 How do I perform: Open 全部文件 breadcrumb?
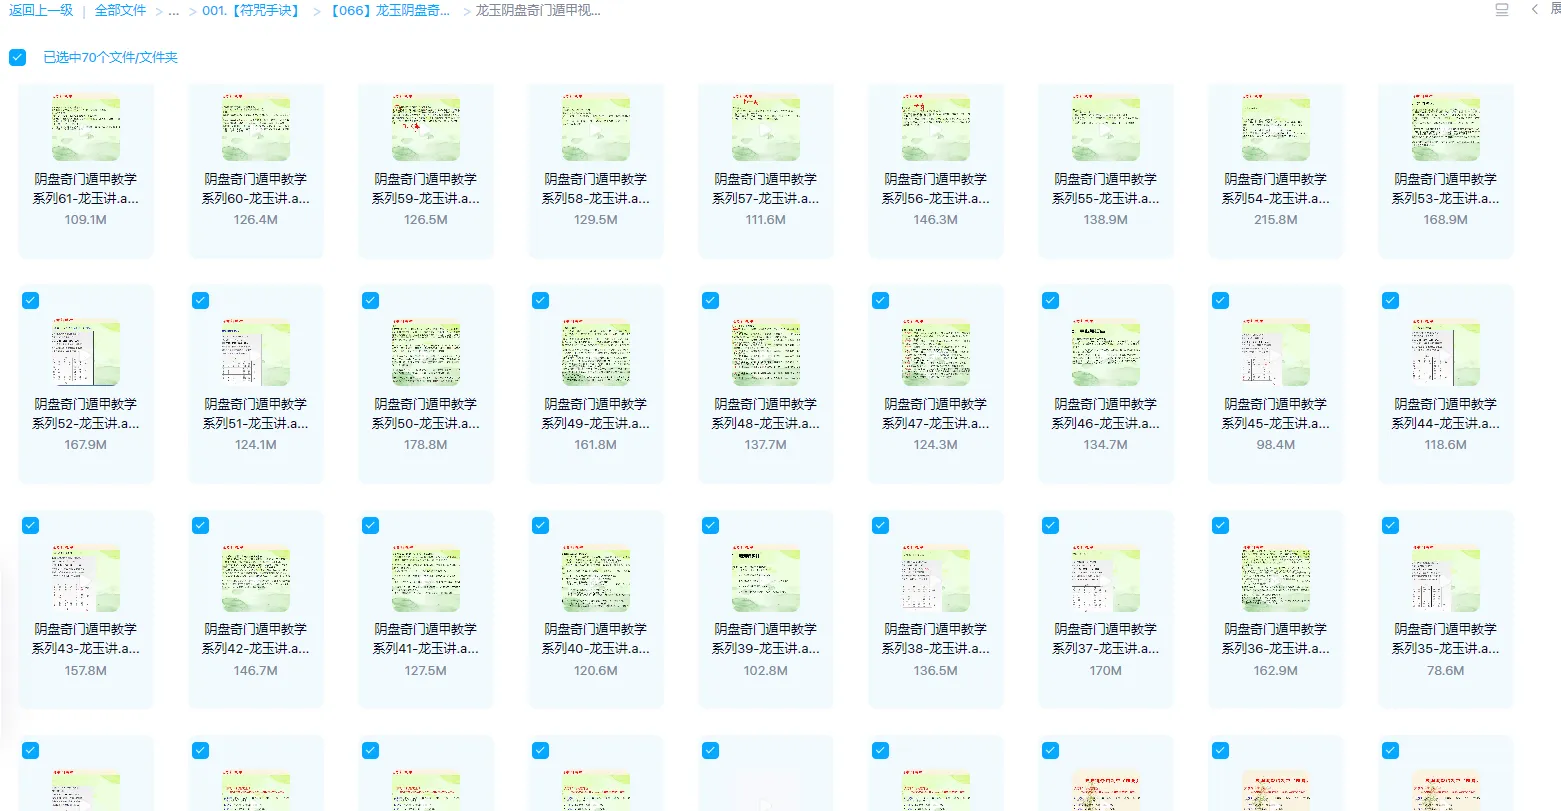(120, 10)
